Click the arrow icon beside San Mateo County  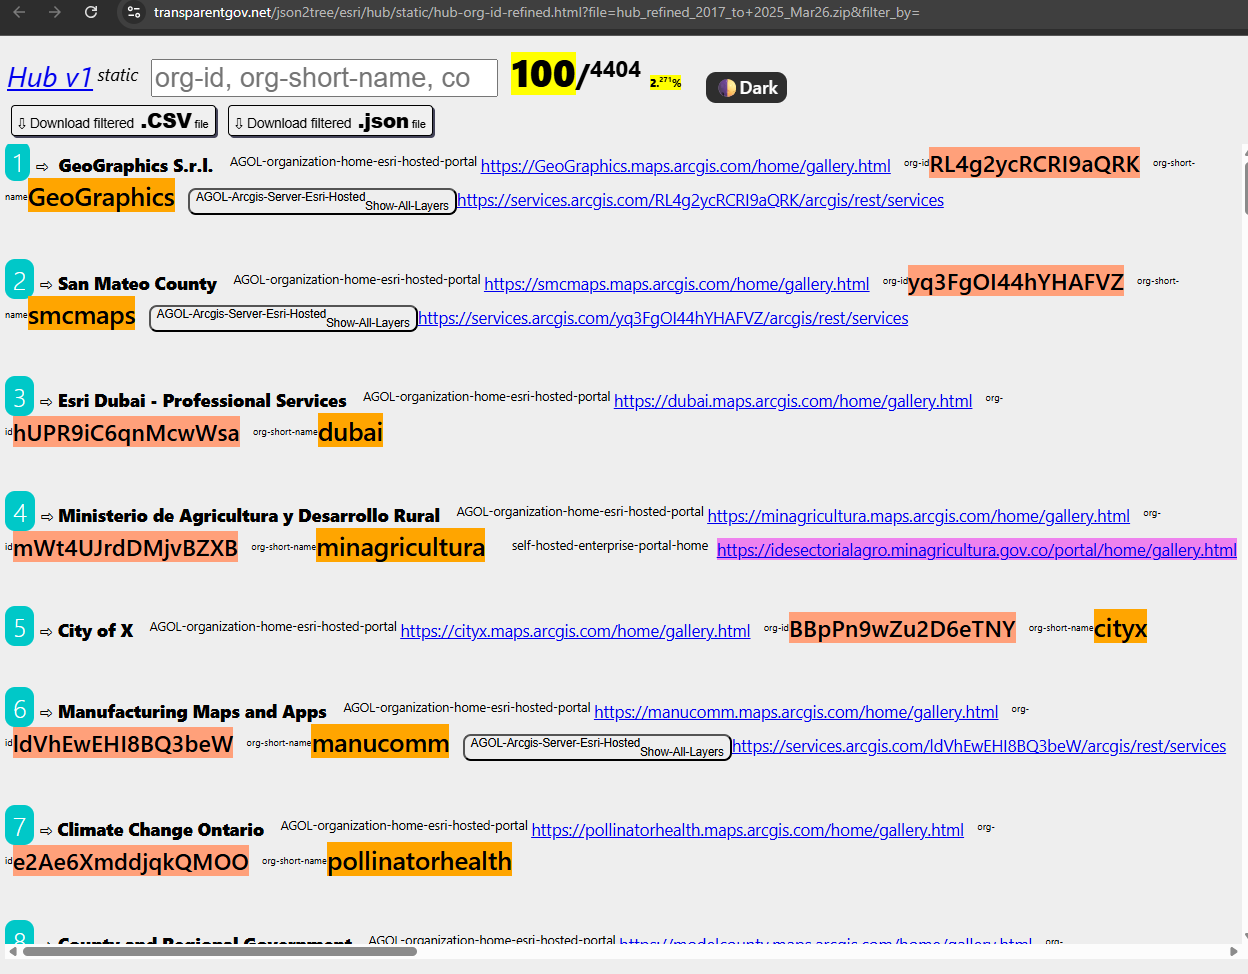click(x=46, y=285)
